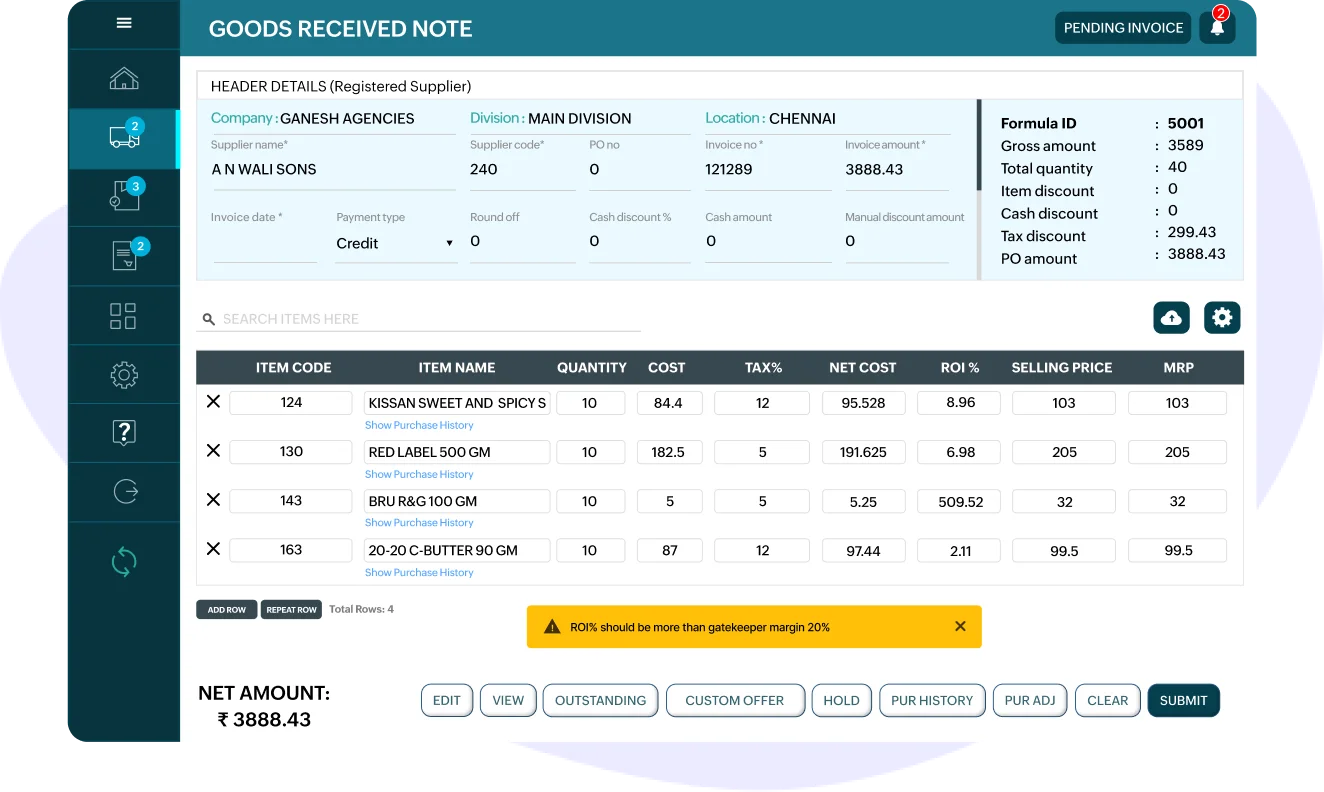Select the Home icon in sidebar
This screenshot has width=1324, height=792.
(x=124, y=78)
